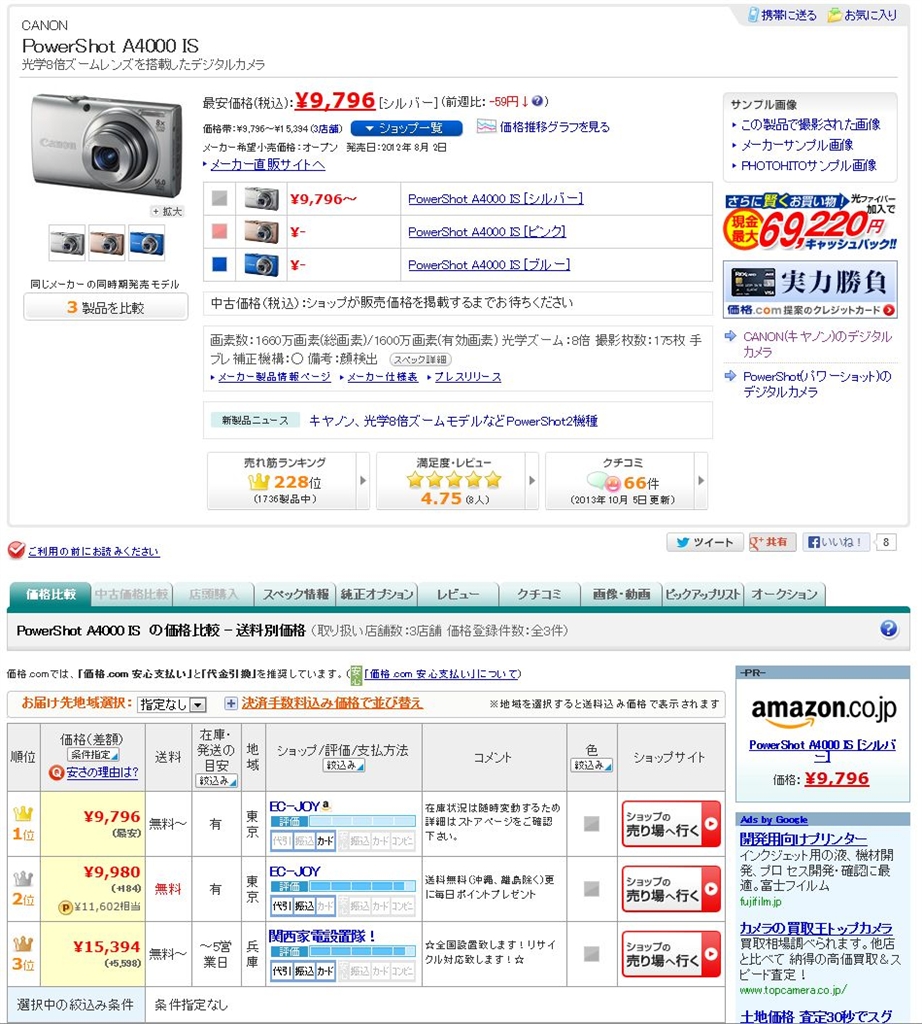Open 価格推移グラフを見る chart icon
Screen dimensions: 922x1024
(x=486, y=126)
